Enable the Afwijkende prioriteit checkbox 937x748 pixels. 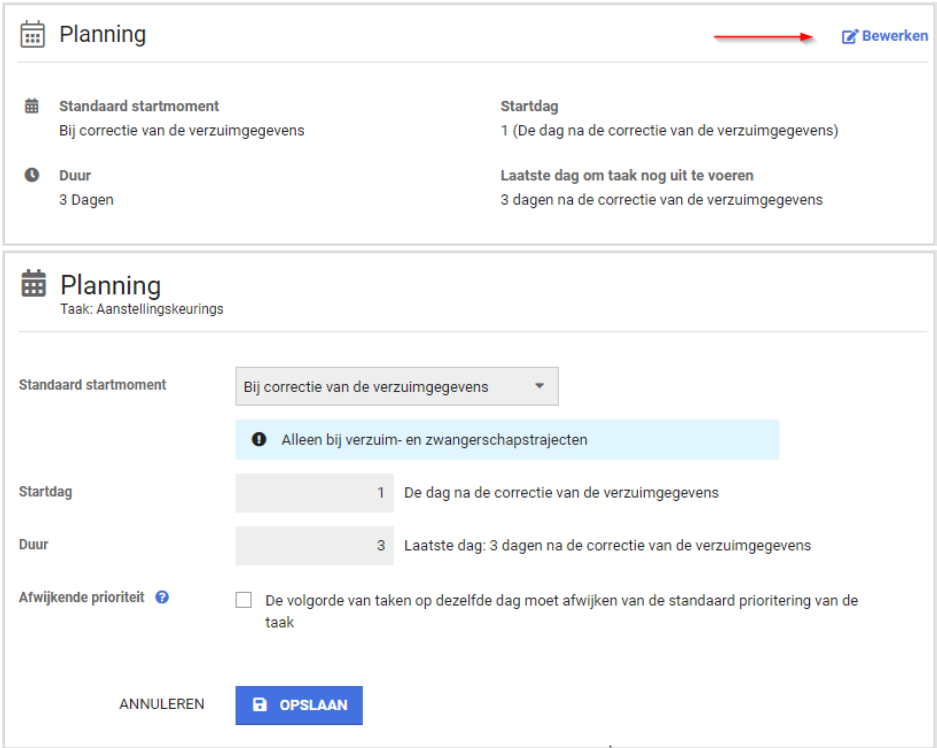click(244, 601)
